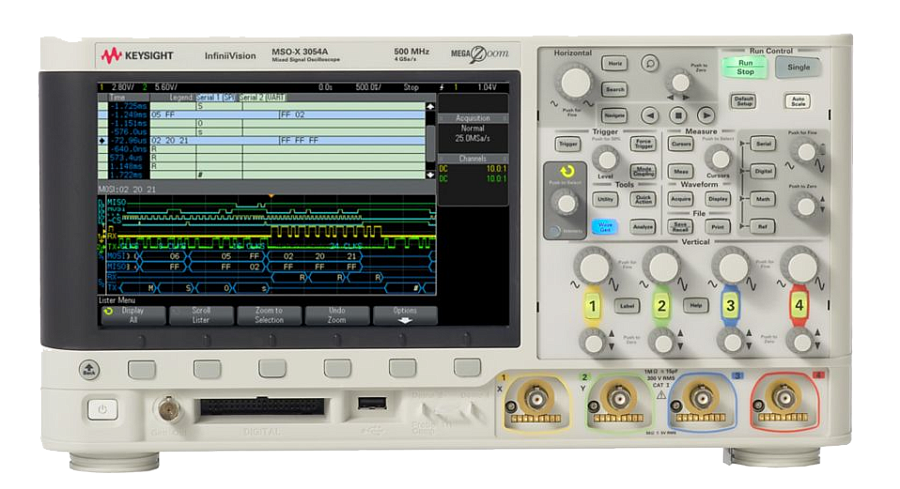This screenshot has height=489, width=900.
Task: Open the Options softkey menu
Action: pyautogui.click(x=405, y=315)
